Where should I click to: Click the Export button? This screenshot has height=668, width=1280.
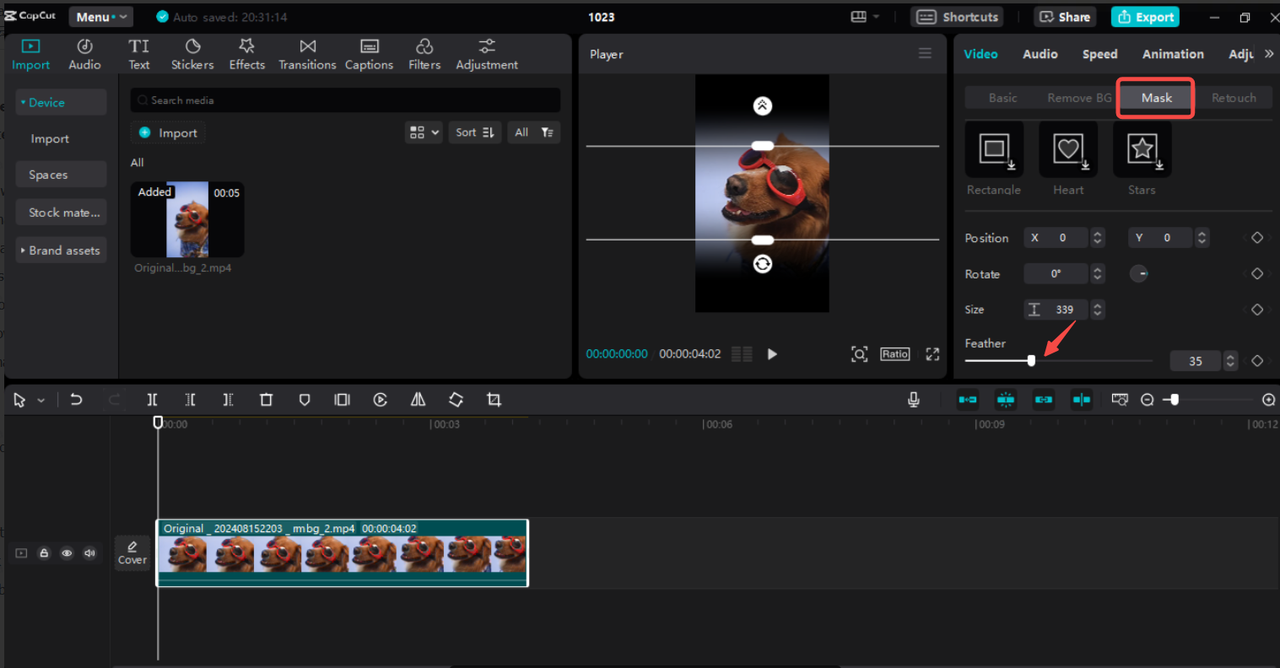tap(1145, 17)
